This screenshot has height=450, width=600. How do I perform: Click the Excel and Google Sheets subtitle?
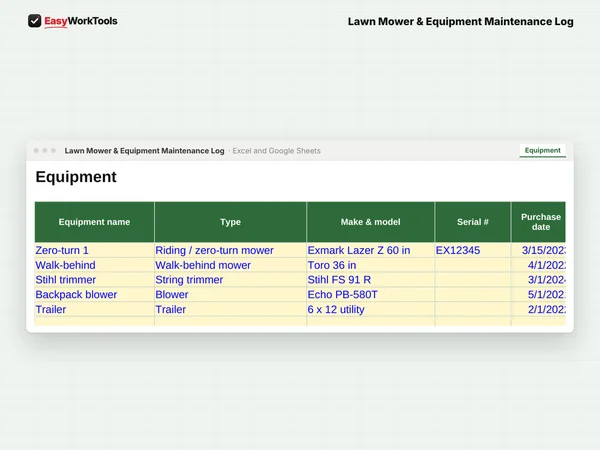276,151
